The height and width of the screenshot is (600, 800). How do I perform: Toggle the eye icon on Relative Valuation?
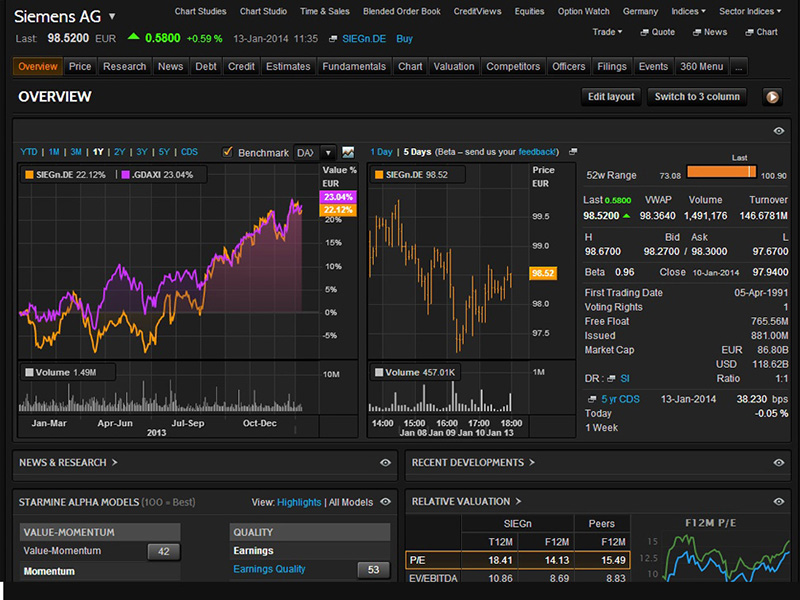coord(778,502)
